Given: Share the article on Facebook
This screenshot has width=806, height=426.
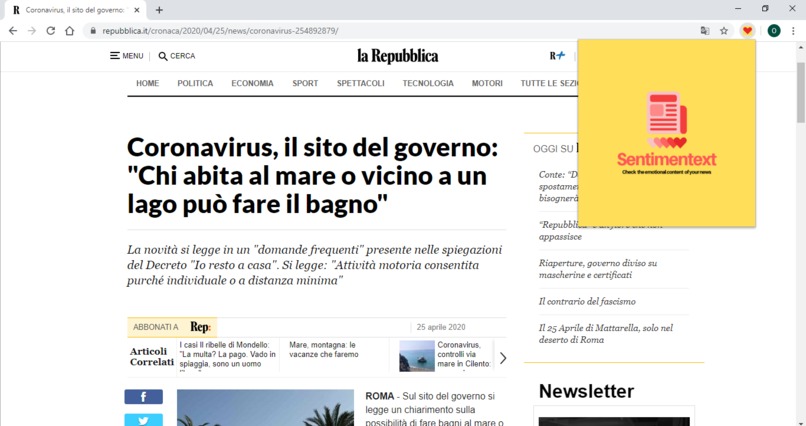Looking at the screenshot, I should pos(143,397).
